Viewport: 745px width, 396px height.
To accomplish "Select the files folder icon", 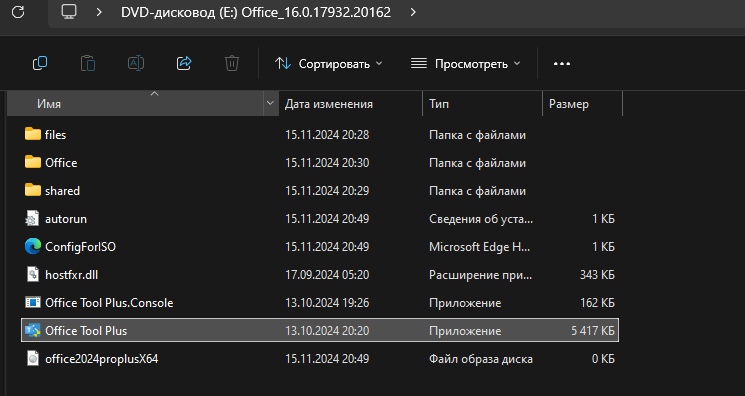I will tap(33, 135).
